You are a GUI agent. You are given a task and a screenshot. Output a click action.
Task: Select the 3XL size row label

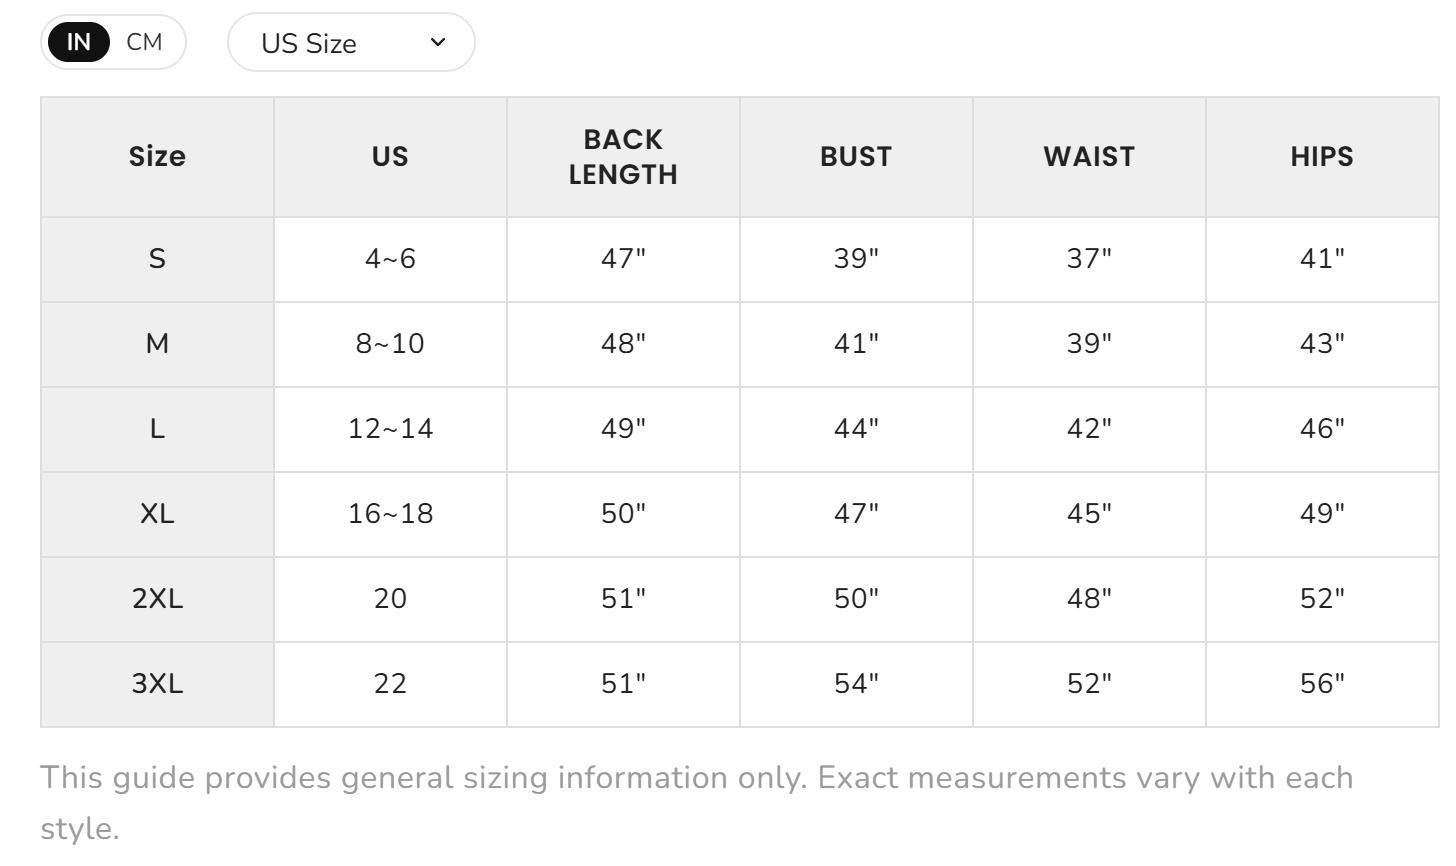[157, 684]
